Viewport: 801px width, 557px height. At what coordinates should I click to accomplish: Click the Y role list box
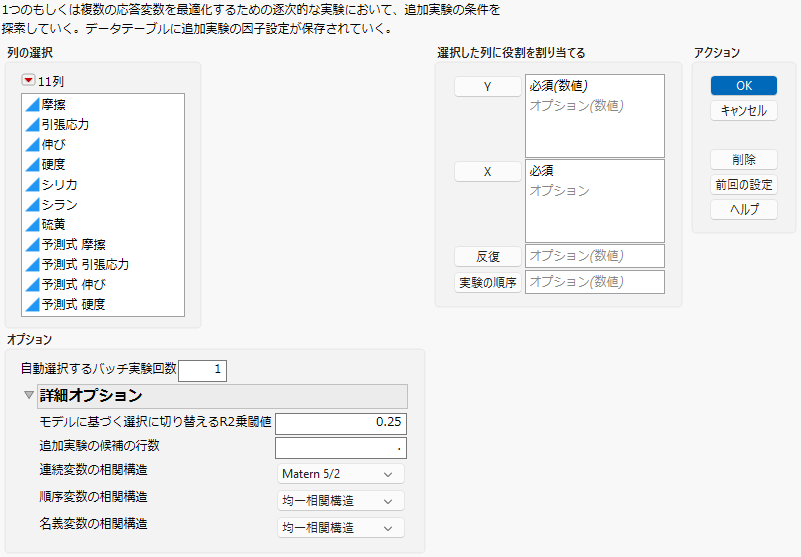[595, 116]
